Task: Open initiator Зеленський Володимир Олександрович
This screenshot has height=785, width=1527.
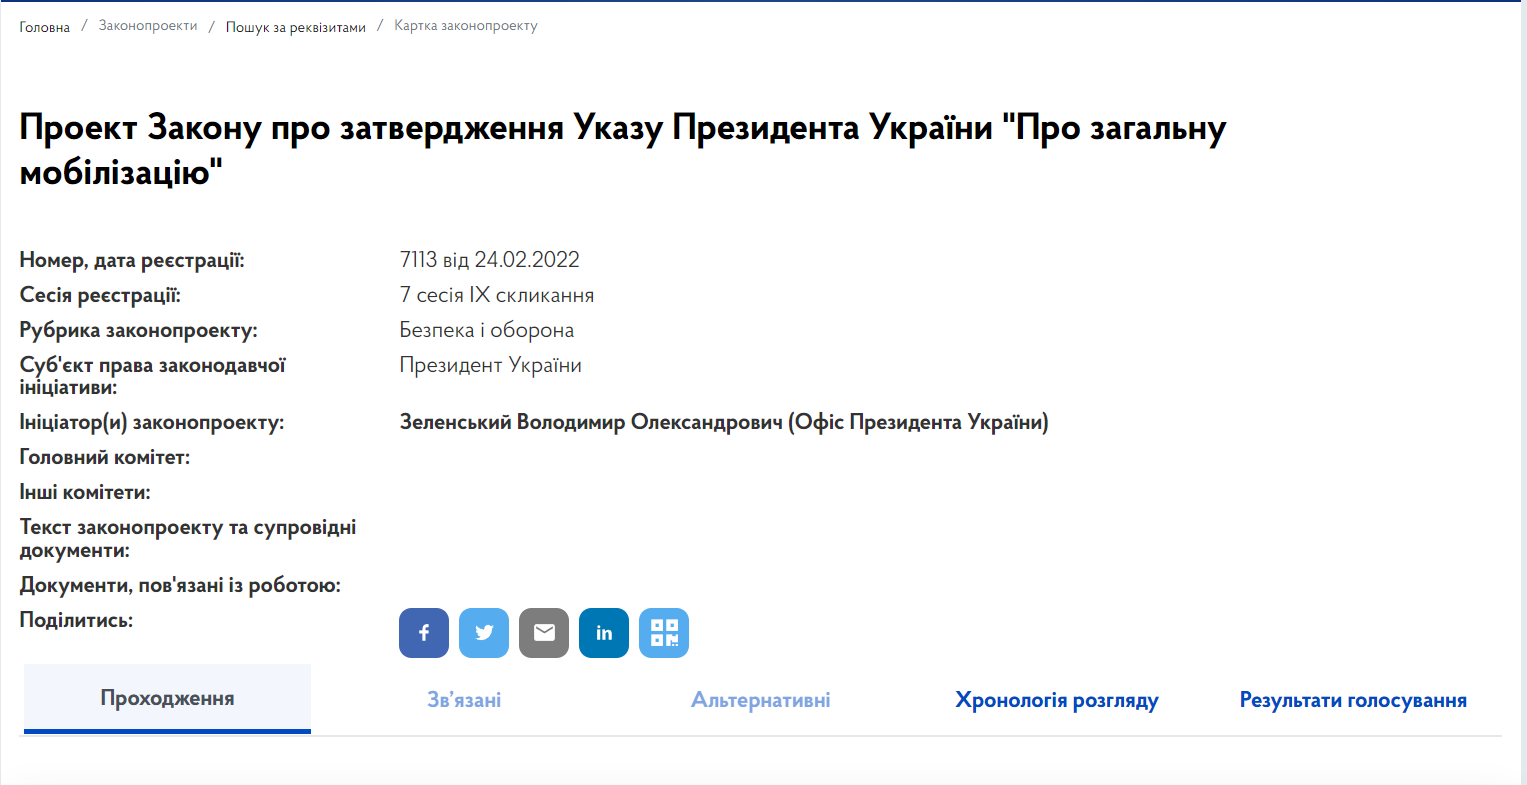Action: 723,422
